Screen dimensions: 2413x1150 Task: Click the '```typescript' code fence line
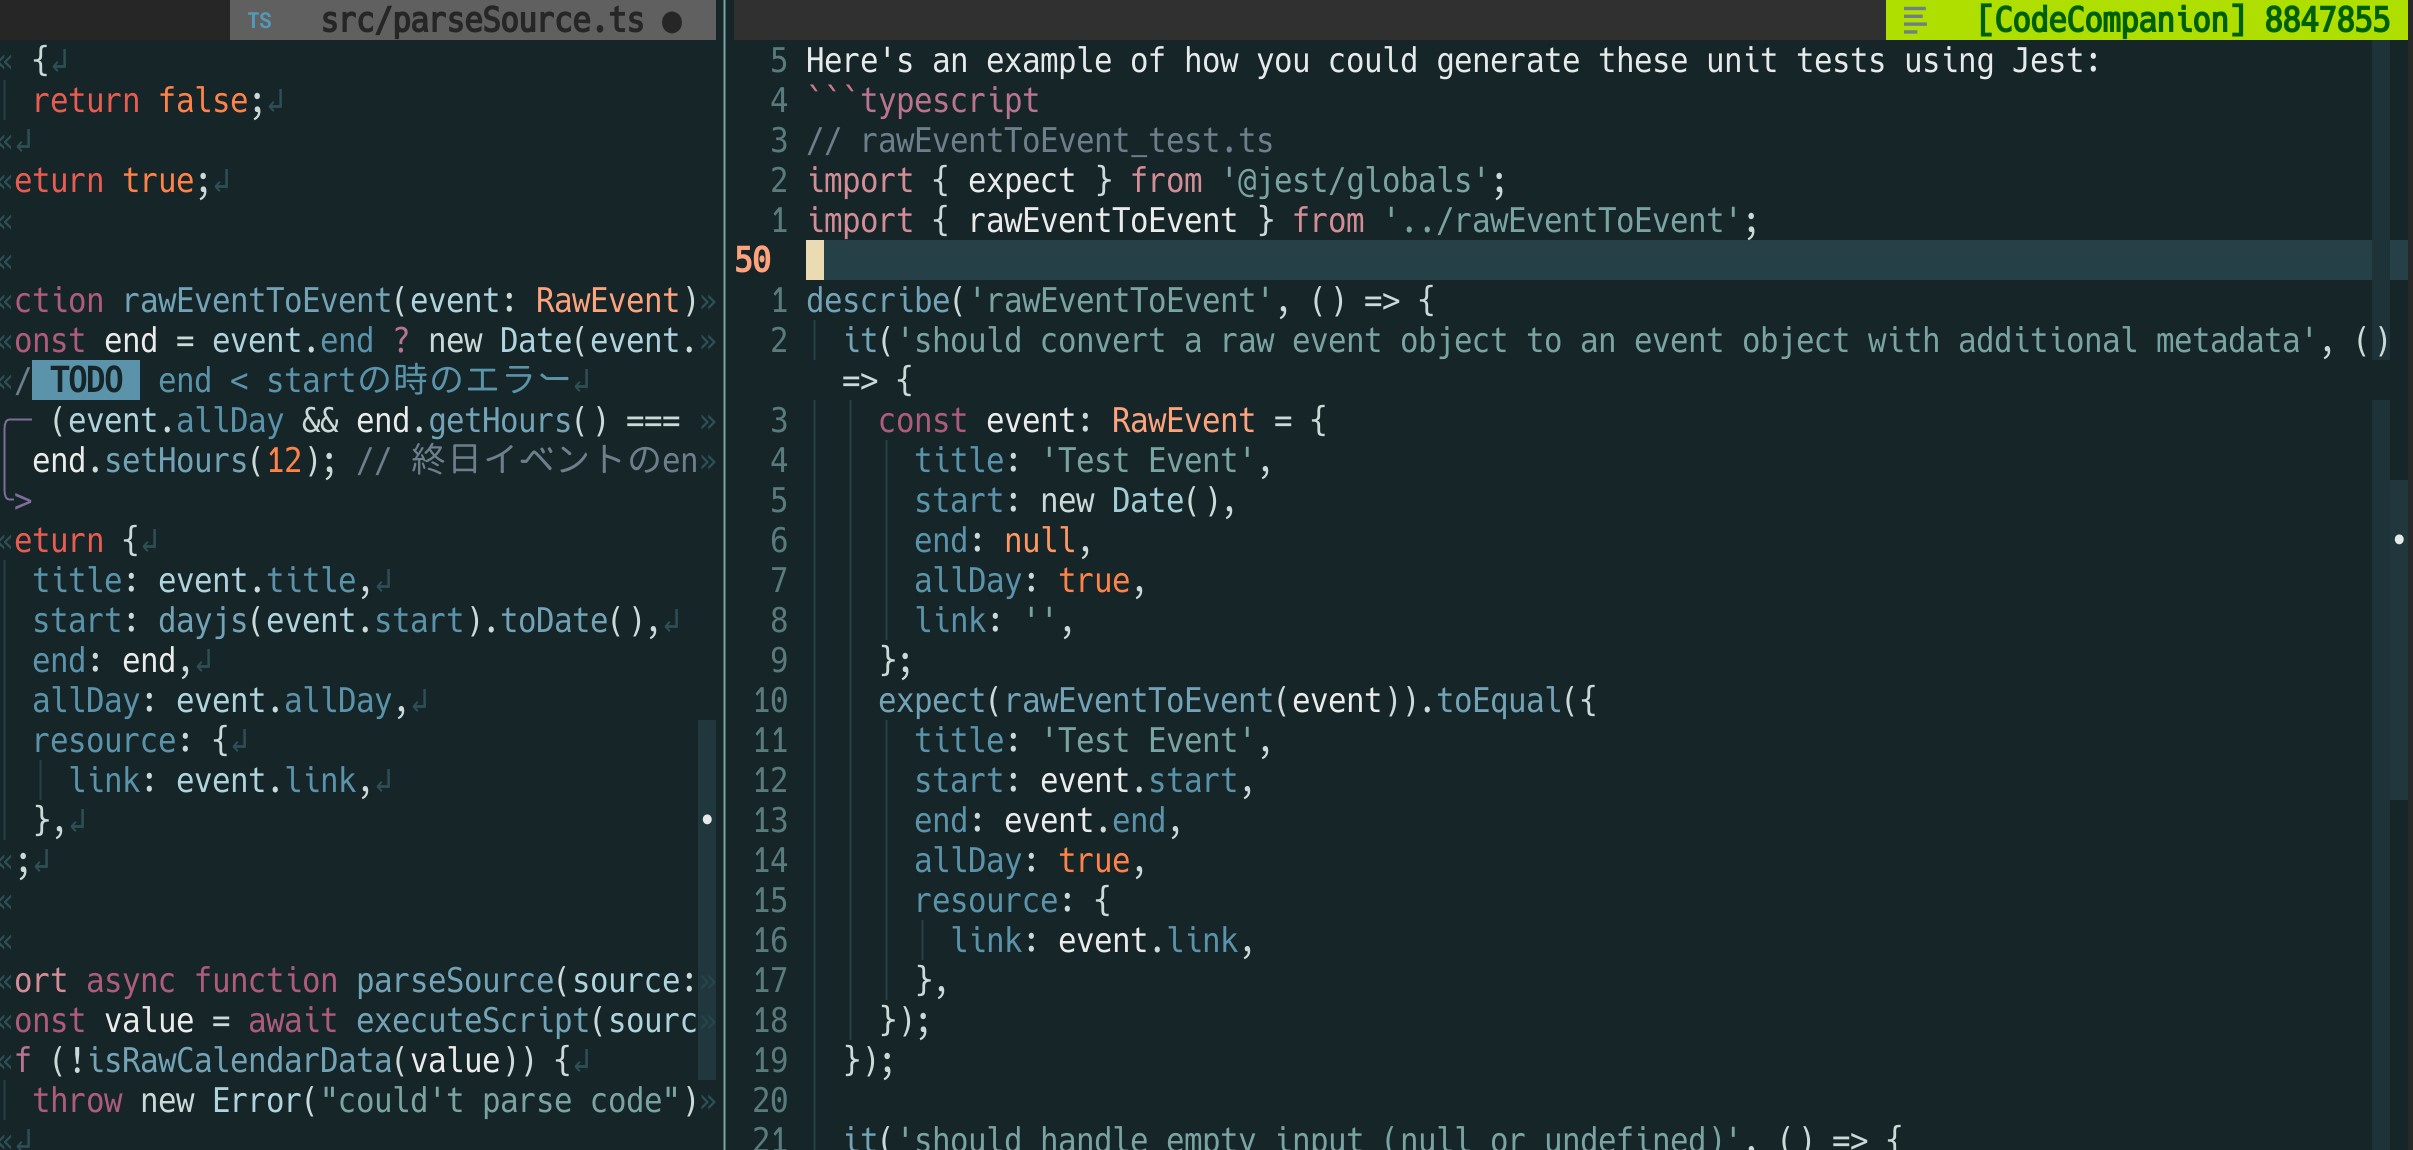click(x=922, y=101)
